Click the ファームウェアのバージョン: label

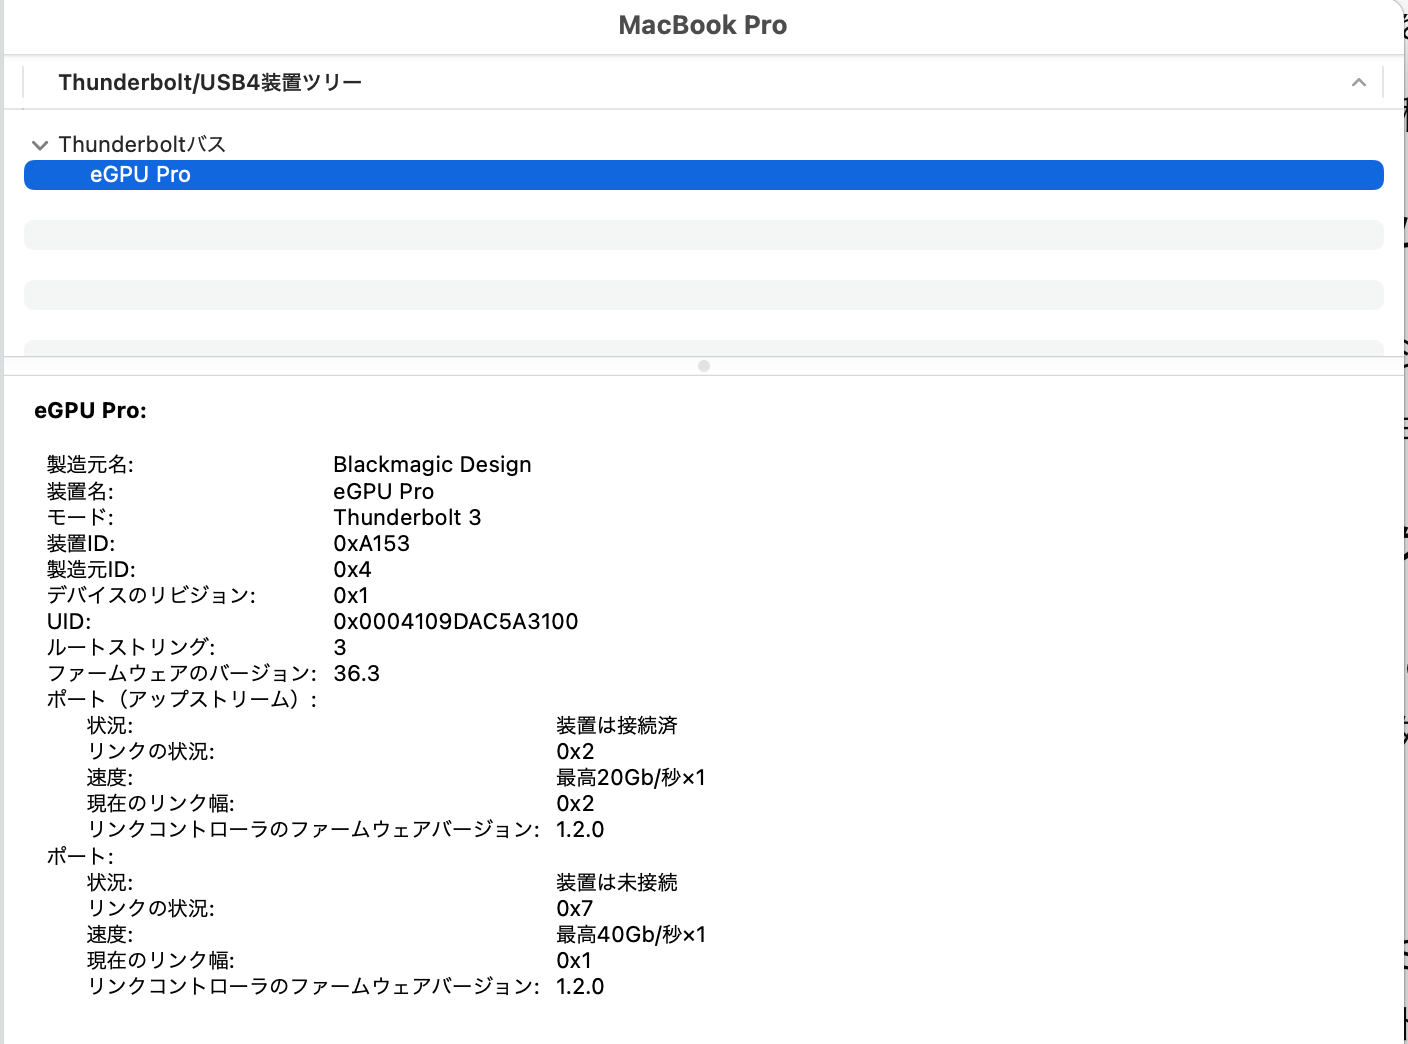pos(182,674)
